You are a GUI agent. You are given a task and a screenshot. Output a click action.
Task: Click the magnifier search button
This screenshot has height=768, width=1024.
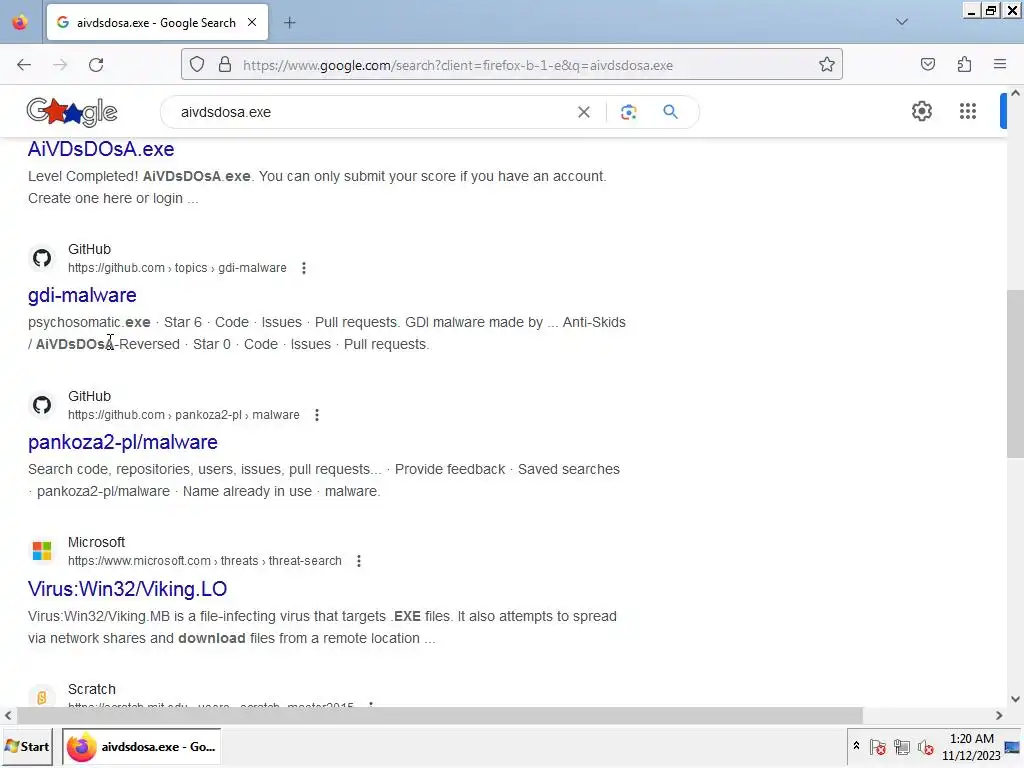671,112
